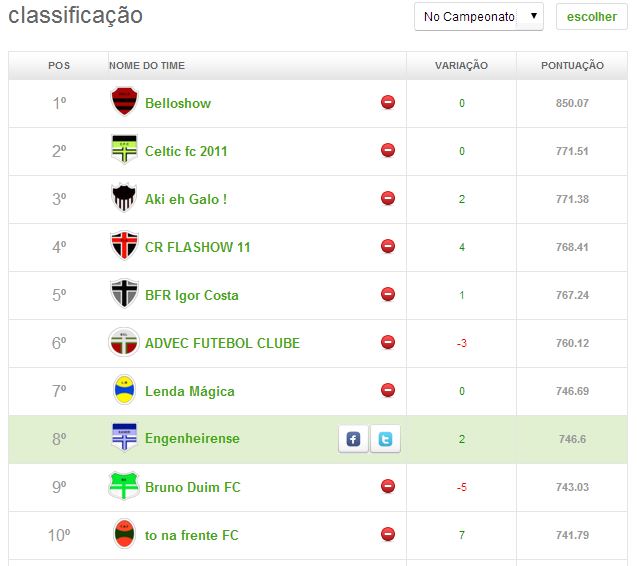Open the BFR Igor Costa team link
Screen dimensions: 638x566
click(192, 295)
